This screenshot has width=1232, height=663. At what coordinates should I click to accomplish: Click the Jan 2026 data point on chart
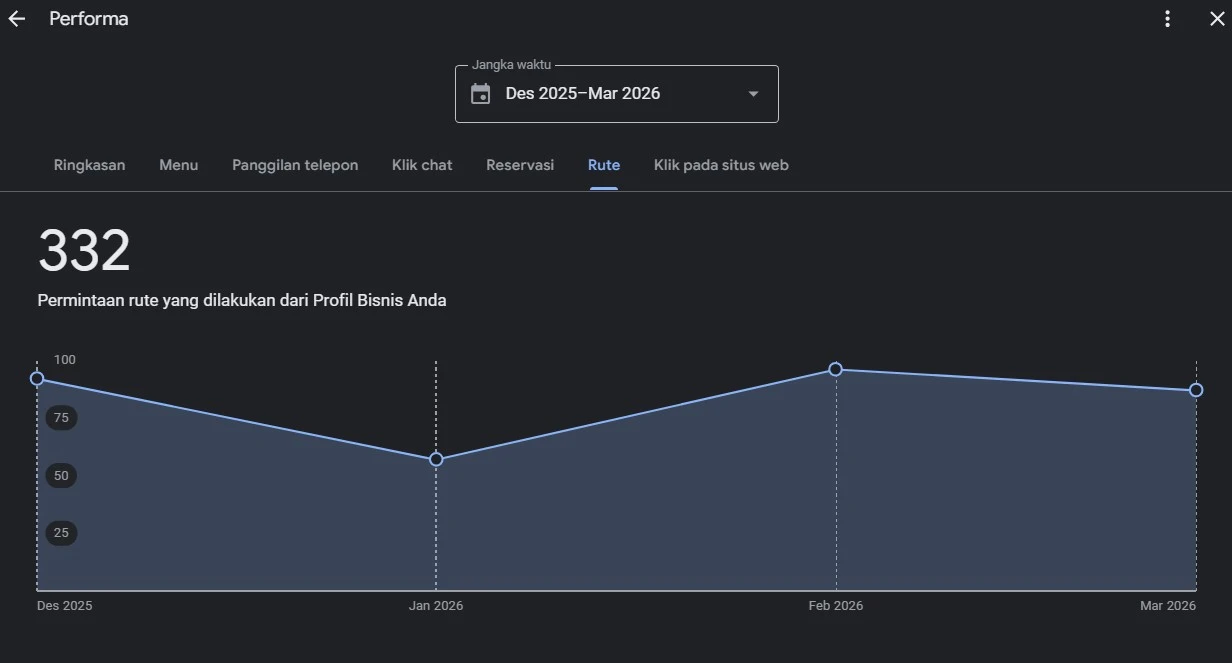(x=436, y=459)
